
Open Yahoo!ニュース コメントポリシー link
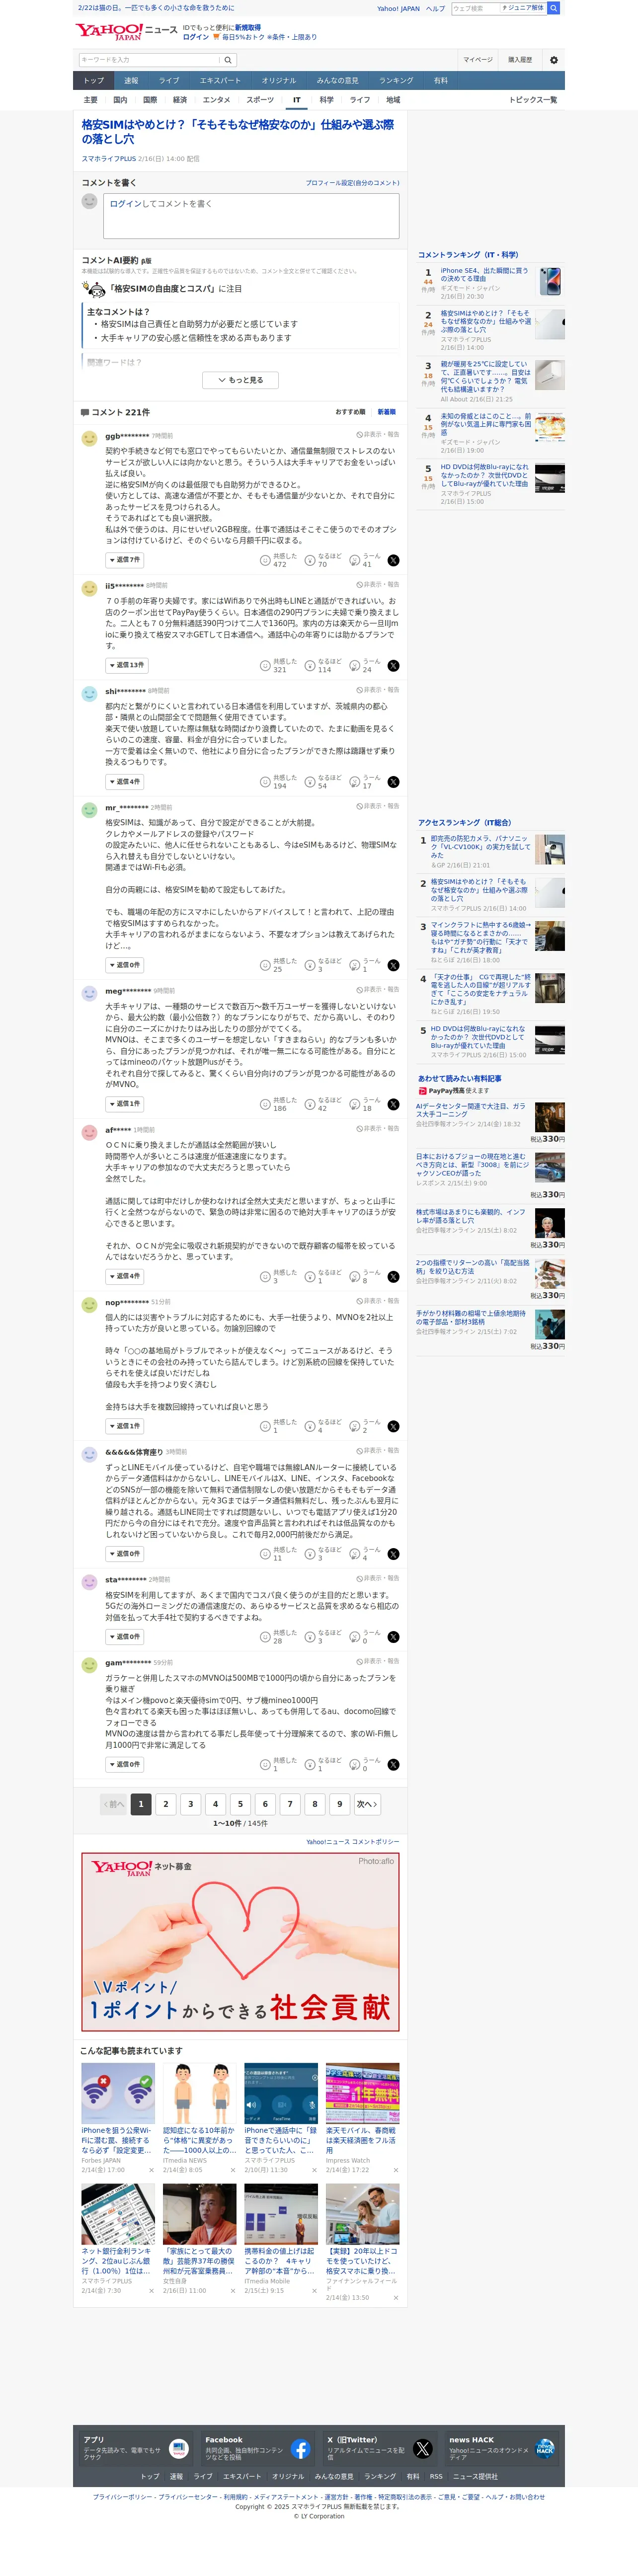(x=352, y=1842)
